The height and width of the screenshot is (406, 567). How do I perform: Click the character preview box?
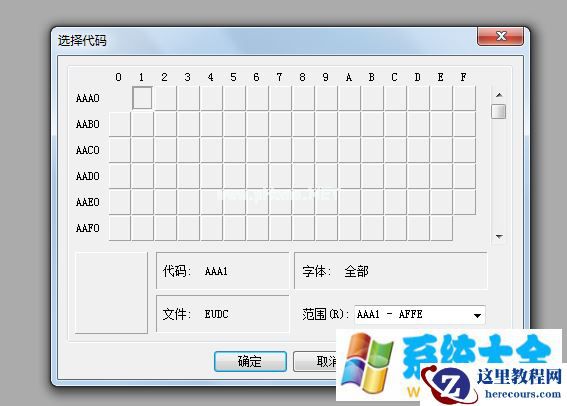111,292
